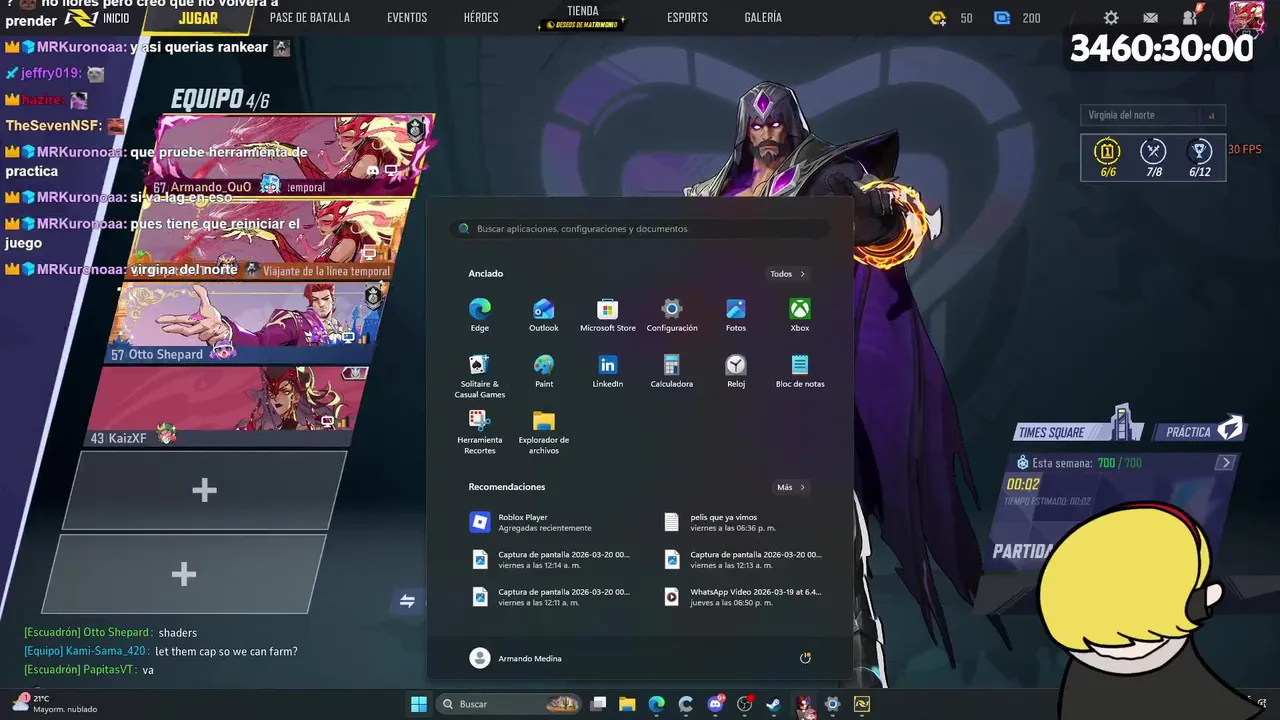Open the game mail envelope icon
This screenshot has width=1280, height=720.
1151,18
